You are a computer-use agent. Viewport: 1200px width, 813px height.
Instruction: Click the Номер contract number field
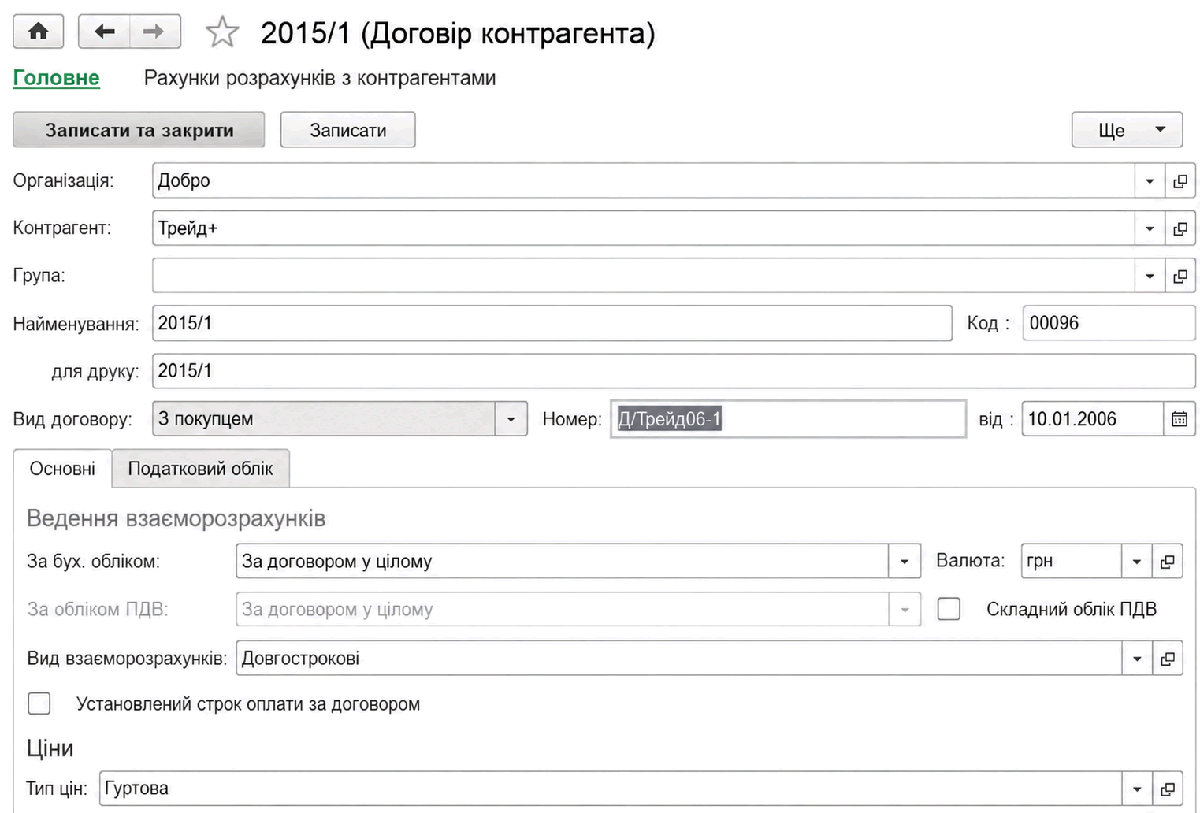pos(787,420)
